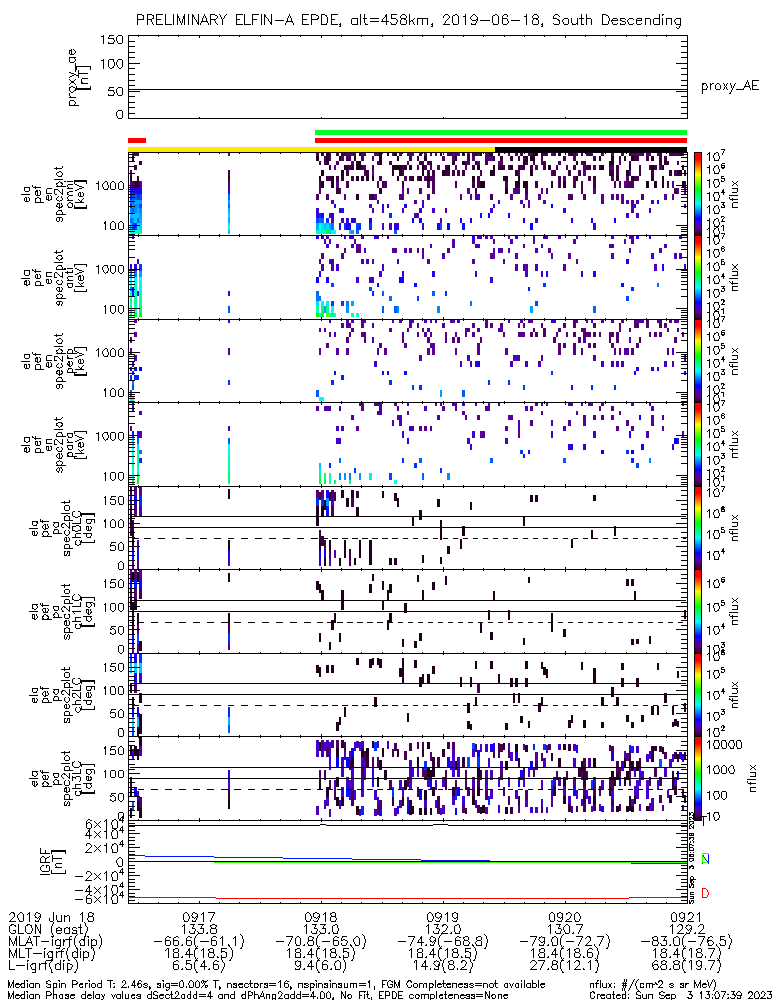Click the 0920 time tick label
The height and width of the screenshot is (1000, 775).
pos(565,918)
